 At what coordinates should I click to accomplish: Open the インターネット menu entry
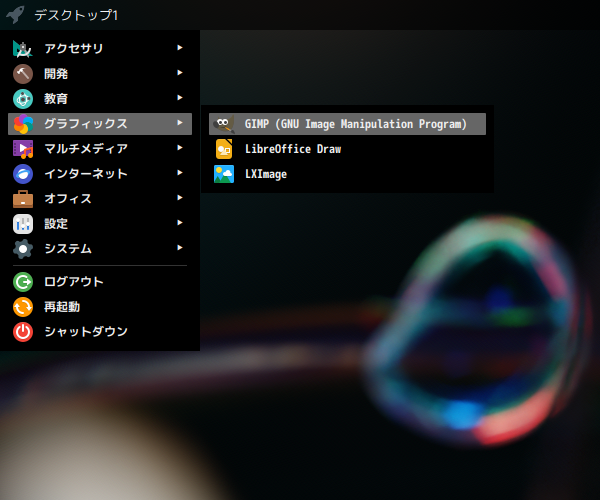click(100, 174)
